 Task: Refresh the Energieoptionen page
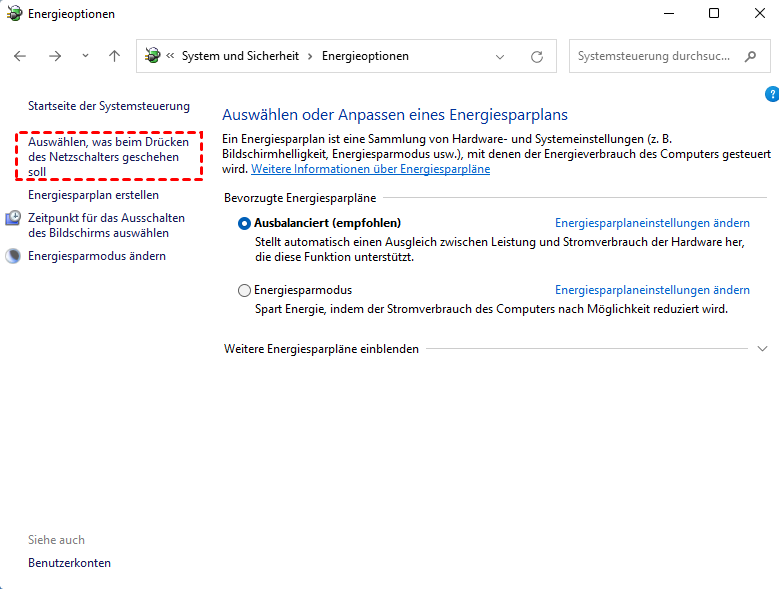click(537, 57)
